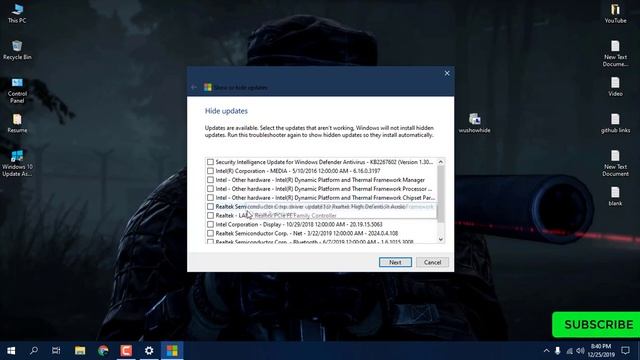
Task: Open Control Panel desktop shortcut
Action: coord(17,90)
